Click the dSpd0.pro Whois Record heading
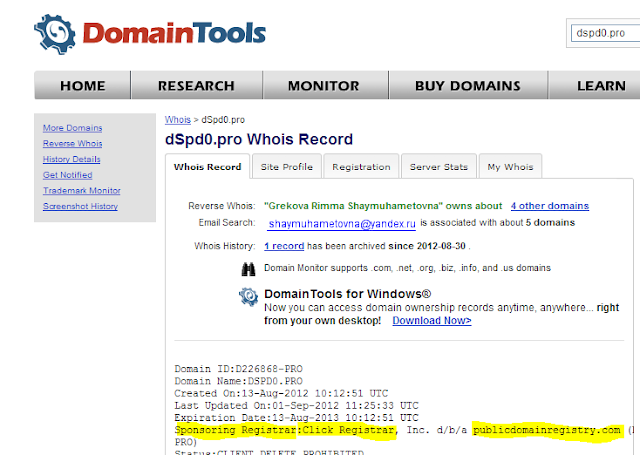Viewport: 640px width, 455px height. pyautogui.click(x=259, y=139)
